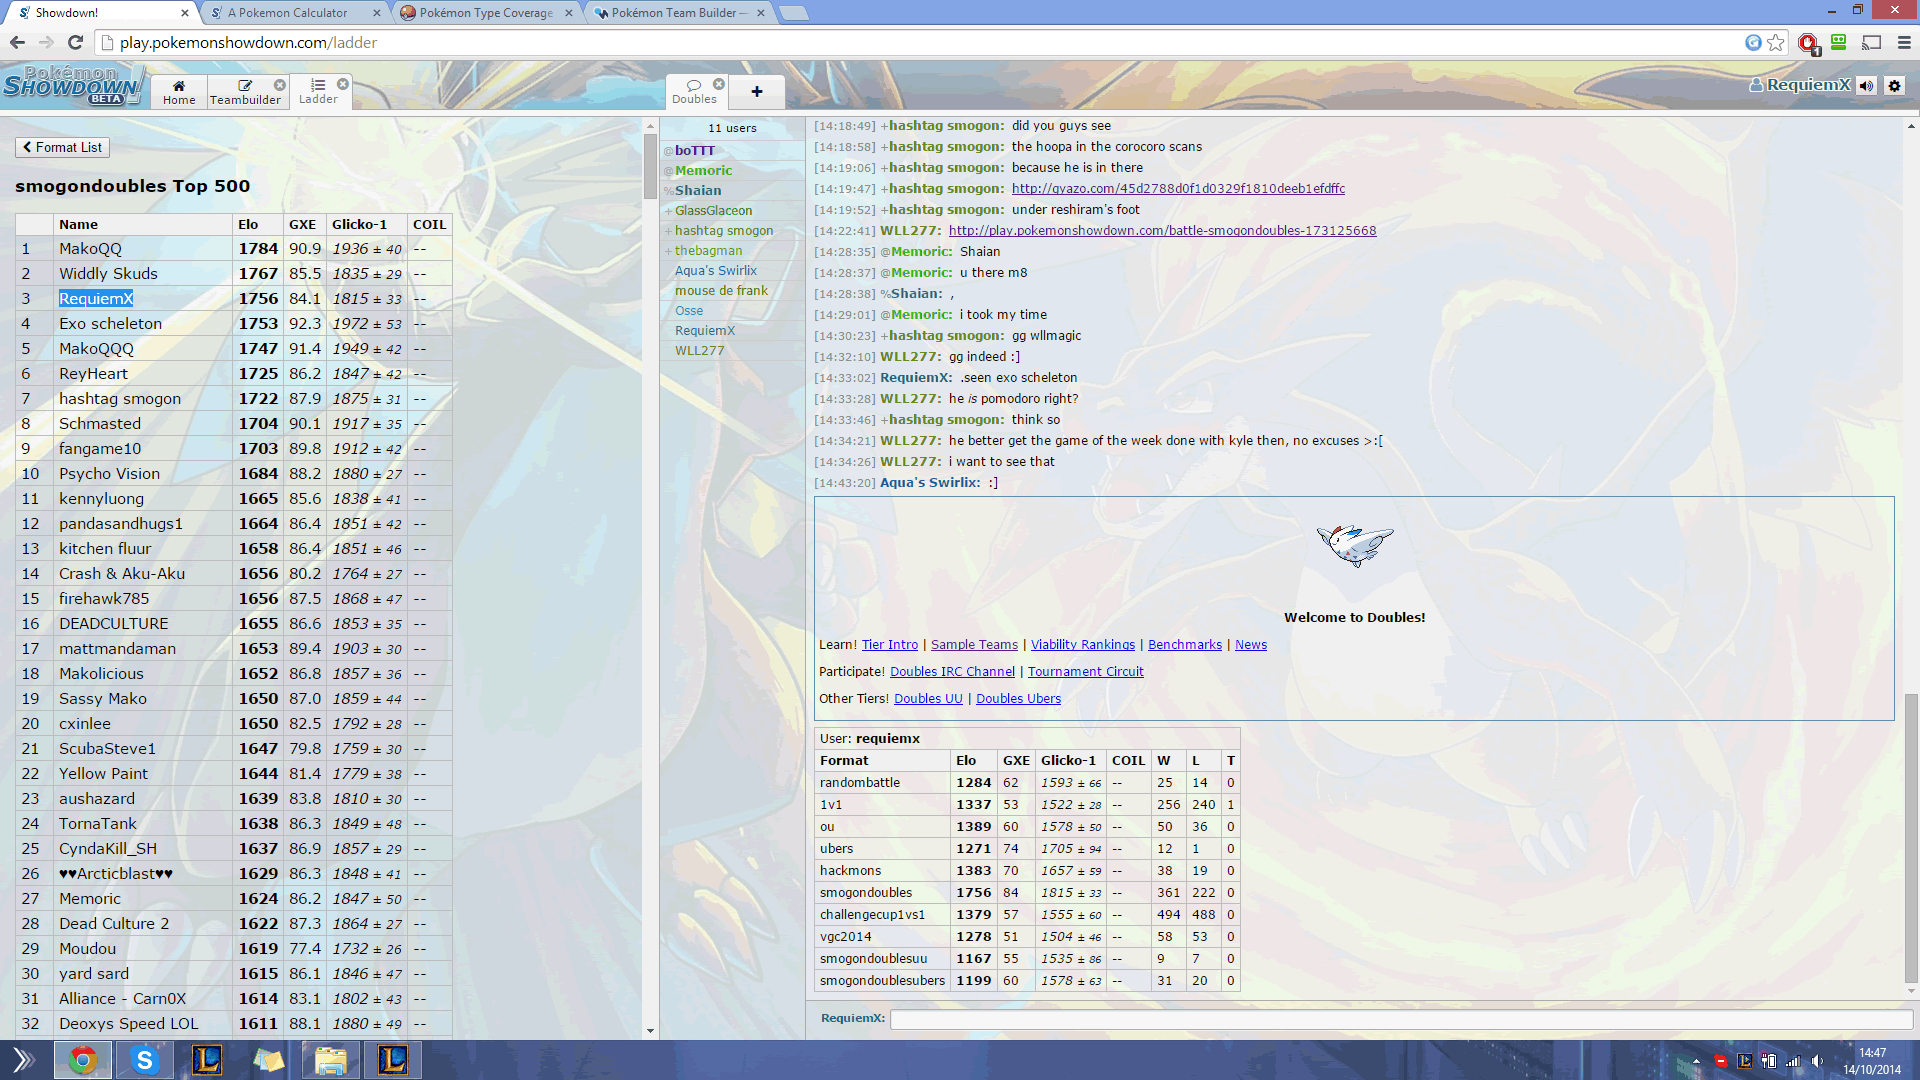Open the Teambuilder tab

click(245, 91)
